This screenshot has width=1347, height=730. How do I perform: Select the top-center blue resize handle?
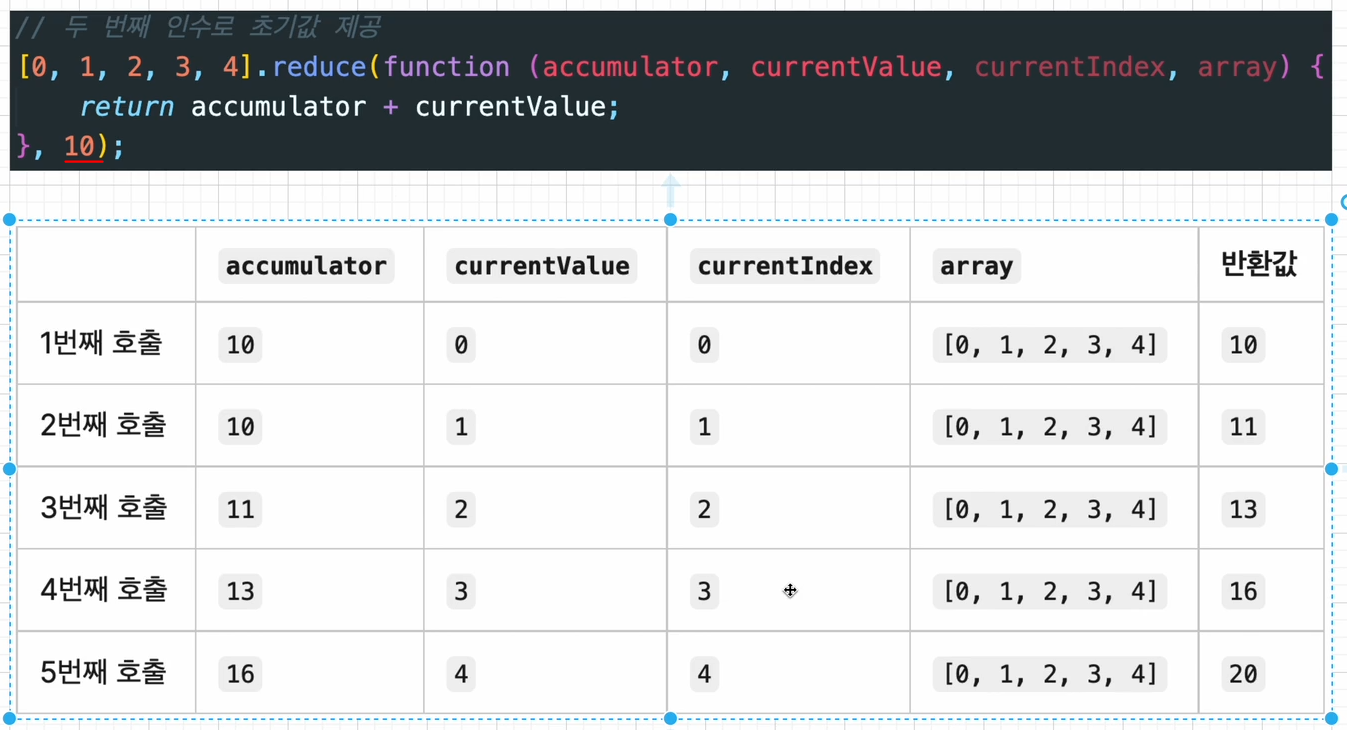point(670,218)
